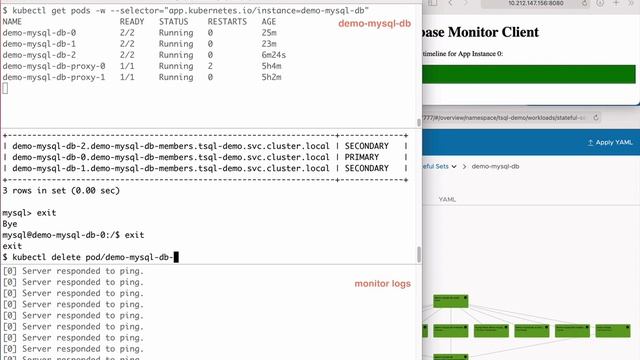This screenshot has height=360, width=640.
Task: Click restart count 2 for proxy-0
Action: click(x=210, y=66)
